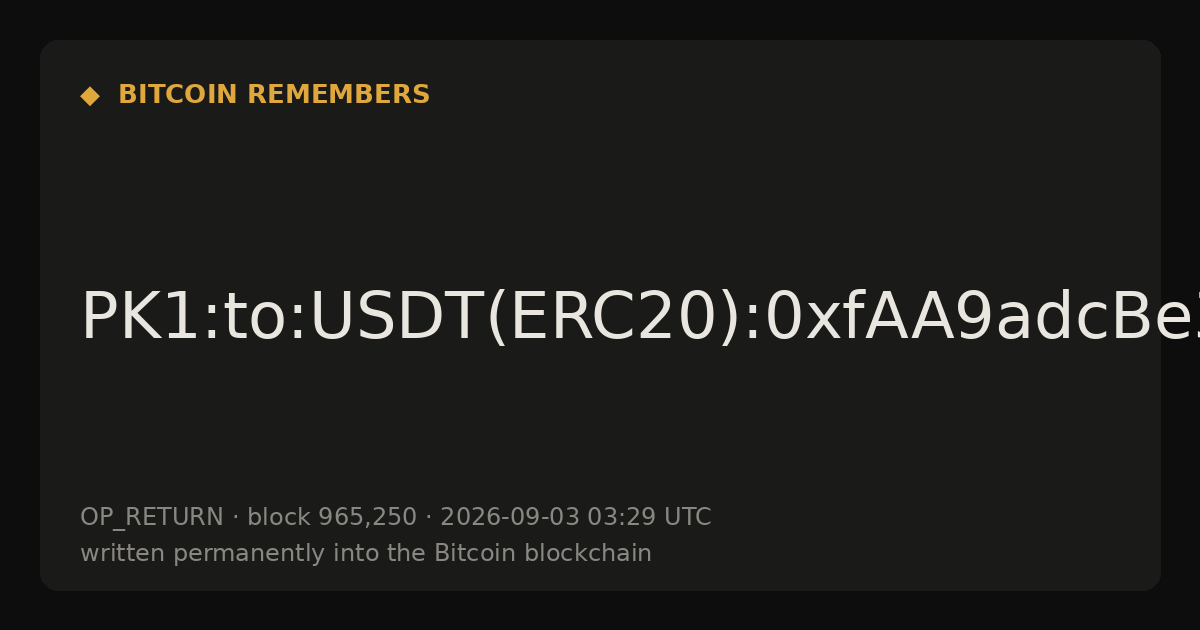
Task: Open block 965,250 reference
Action: pyautogui.click(x=332, y=517)
